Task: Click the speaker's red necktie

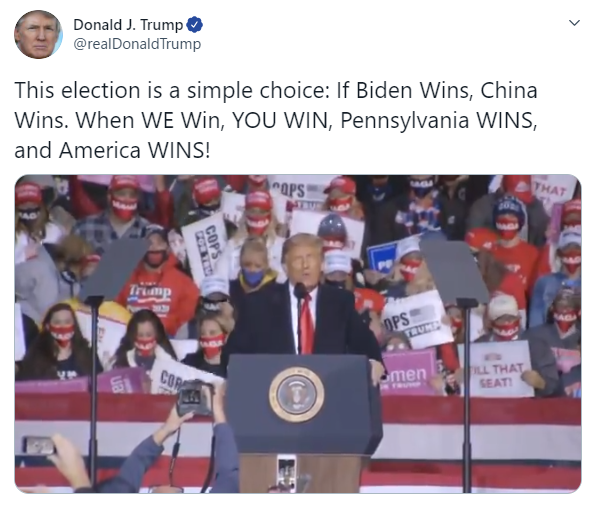Action: click(x=306, y=325)
